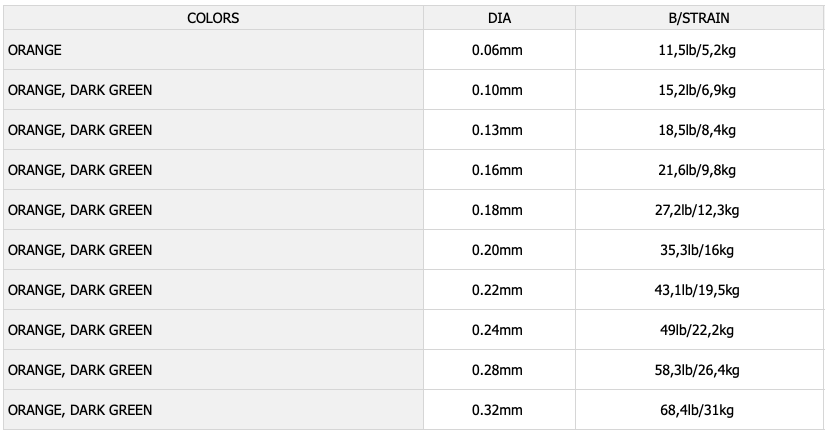The image size is (825, 432).
Task: Click the 11,5lb/5,2kg strain value
Action: (x=697, y=50)
